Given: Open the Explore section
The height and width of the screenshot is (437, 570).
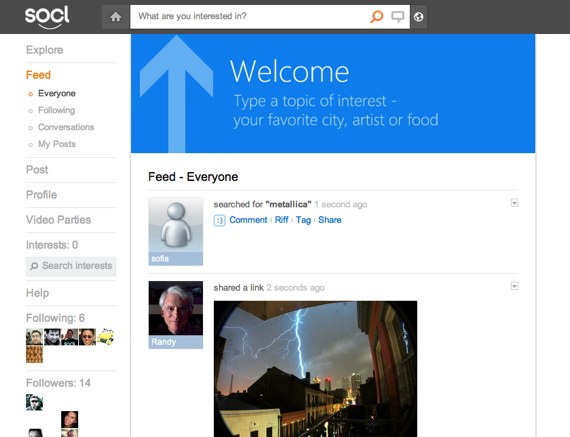Looking at the screenshot, I should [45, 50].
